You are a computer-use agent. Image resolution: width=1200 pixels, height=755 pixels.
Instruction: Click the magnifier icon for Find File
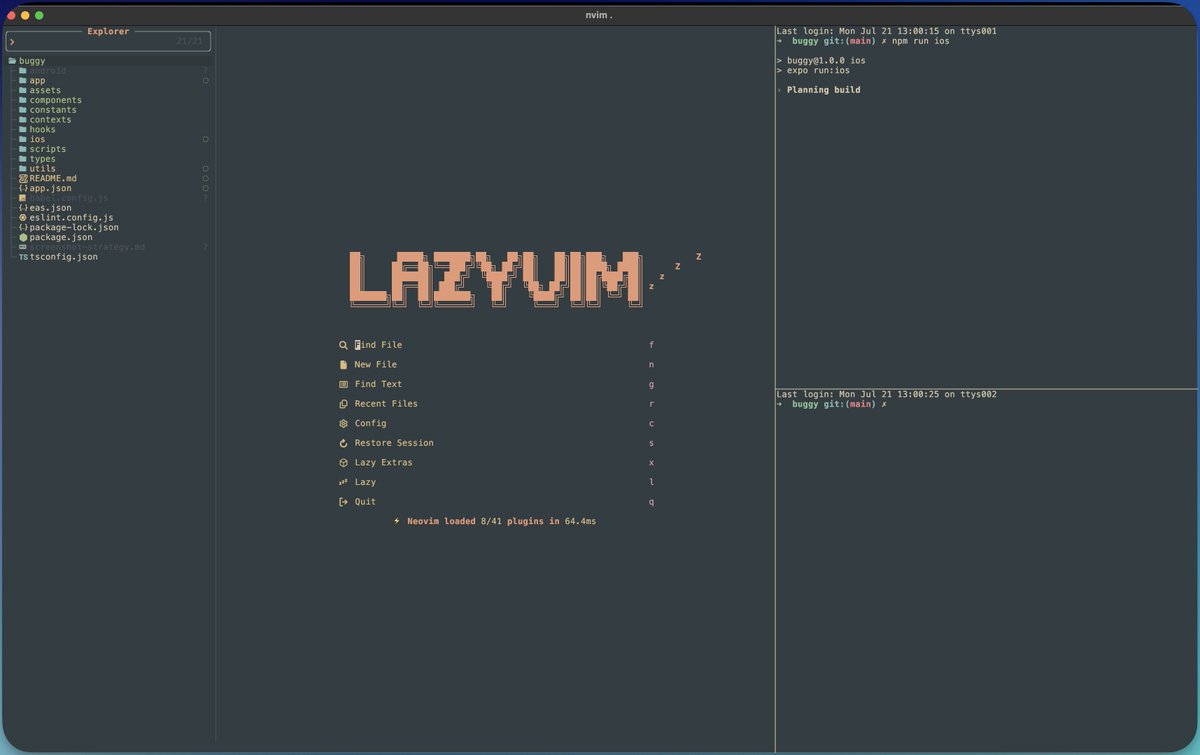tap(343, 345)
